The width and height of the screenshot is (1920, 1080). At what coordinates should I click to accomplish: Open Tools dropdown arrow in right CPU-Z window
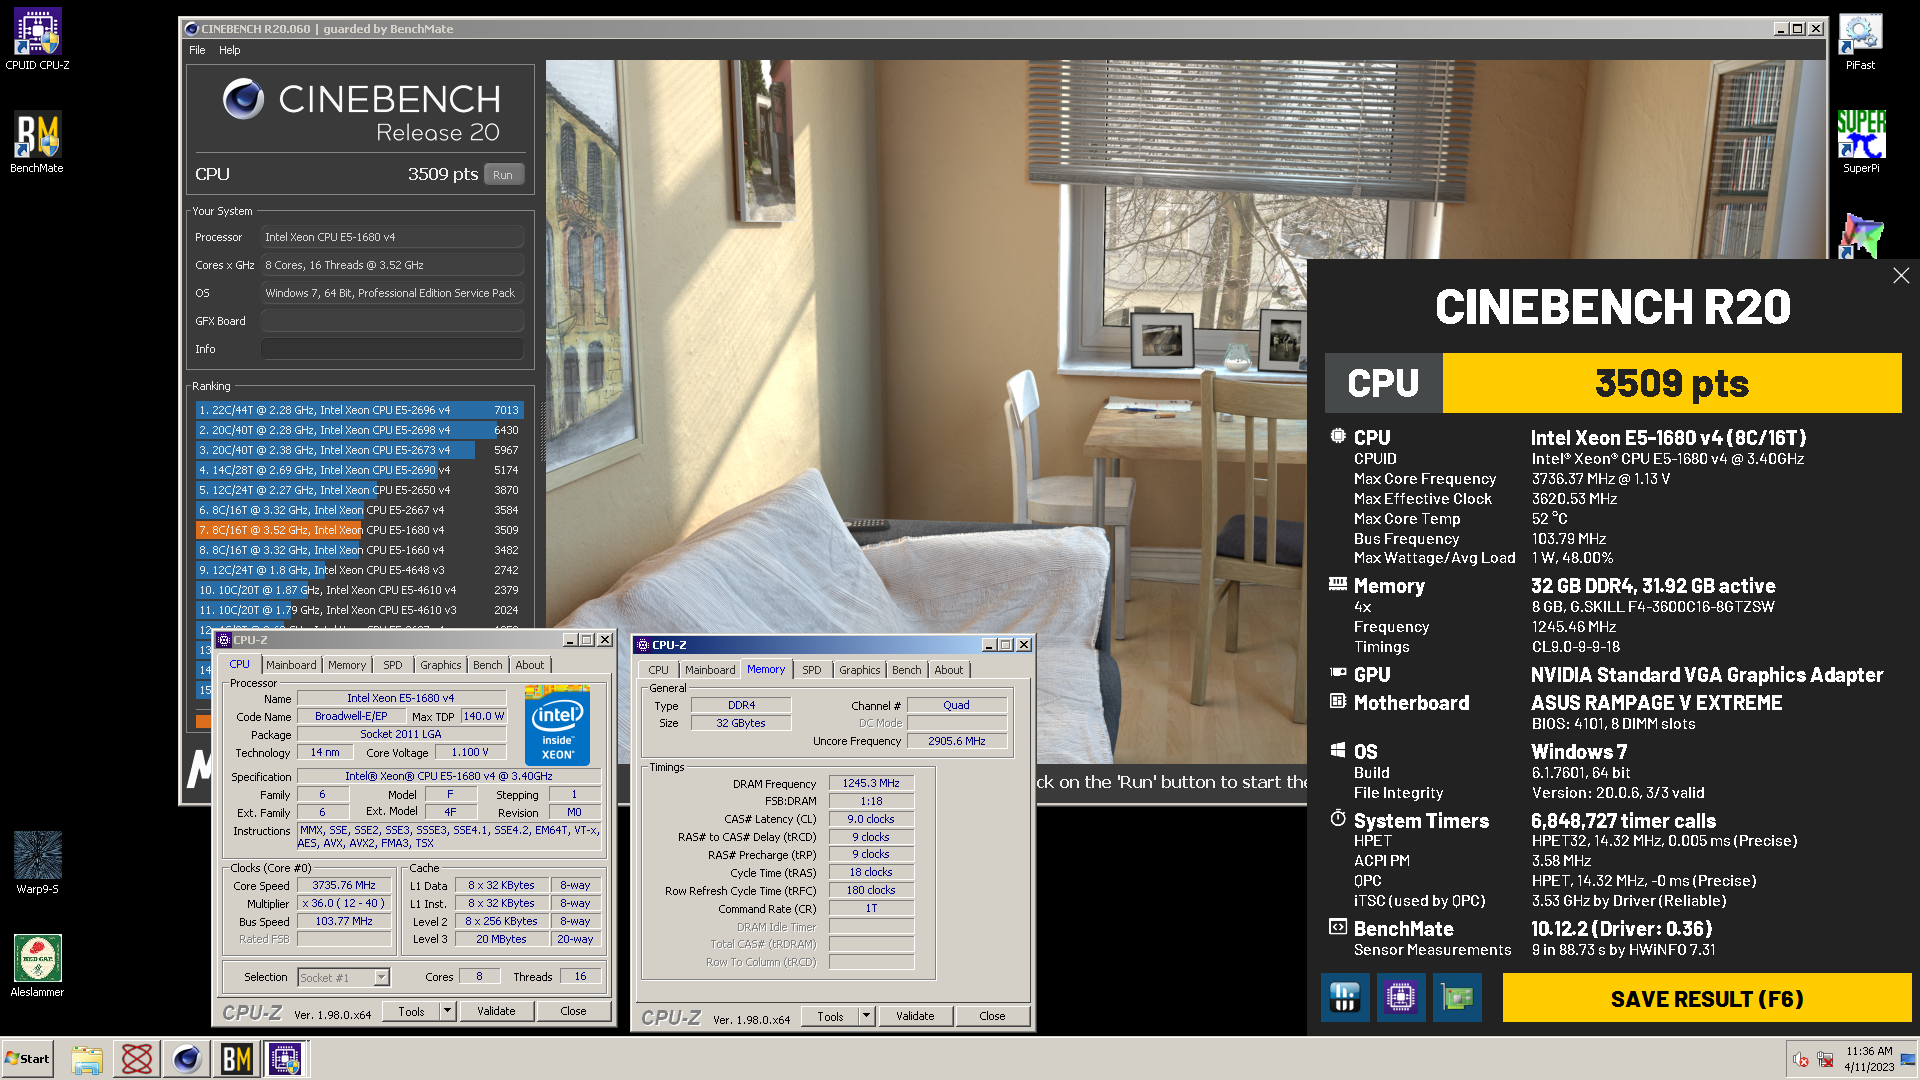click(x=866, y=1016)
